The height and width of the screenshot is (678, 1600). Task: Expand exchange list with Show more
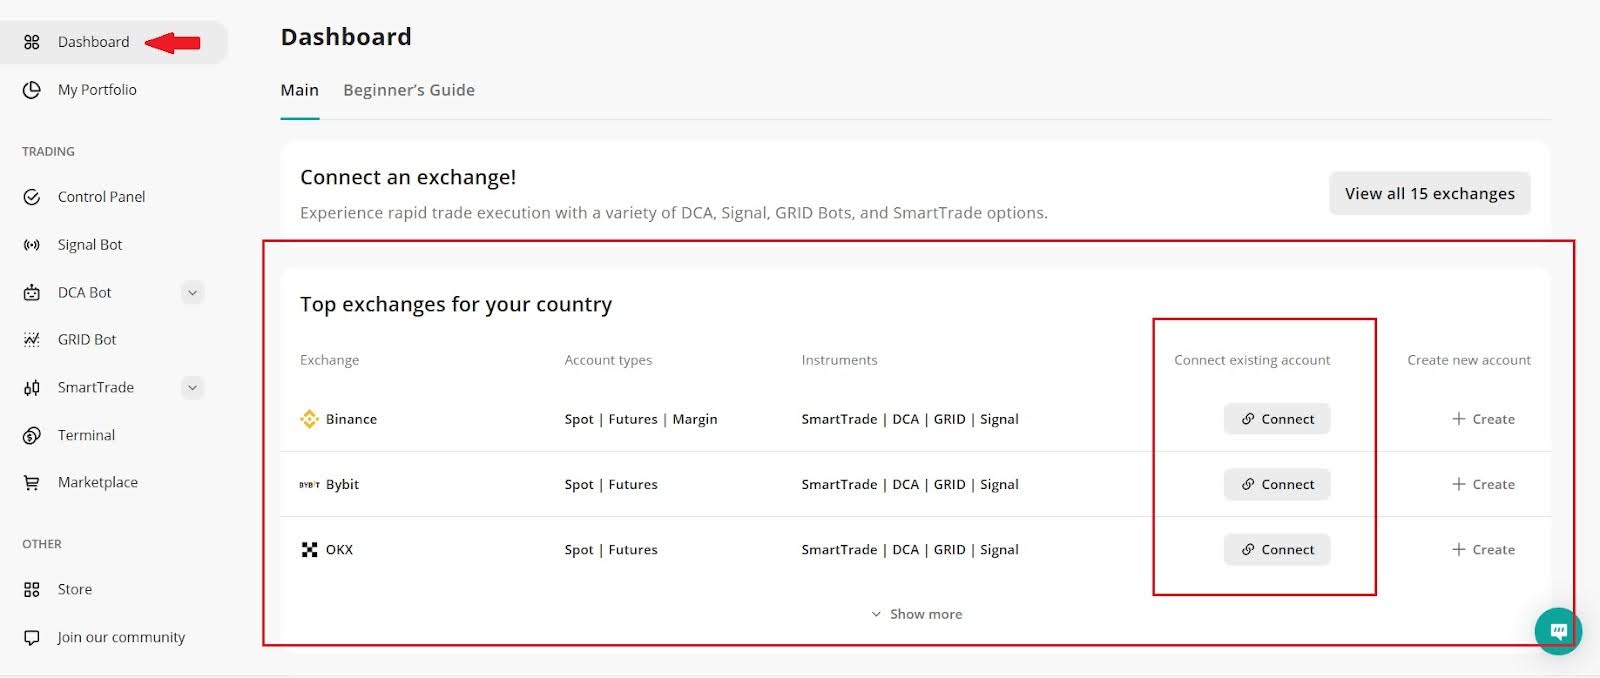coord(916,614)
